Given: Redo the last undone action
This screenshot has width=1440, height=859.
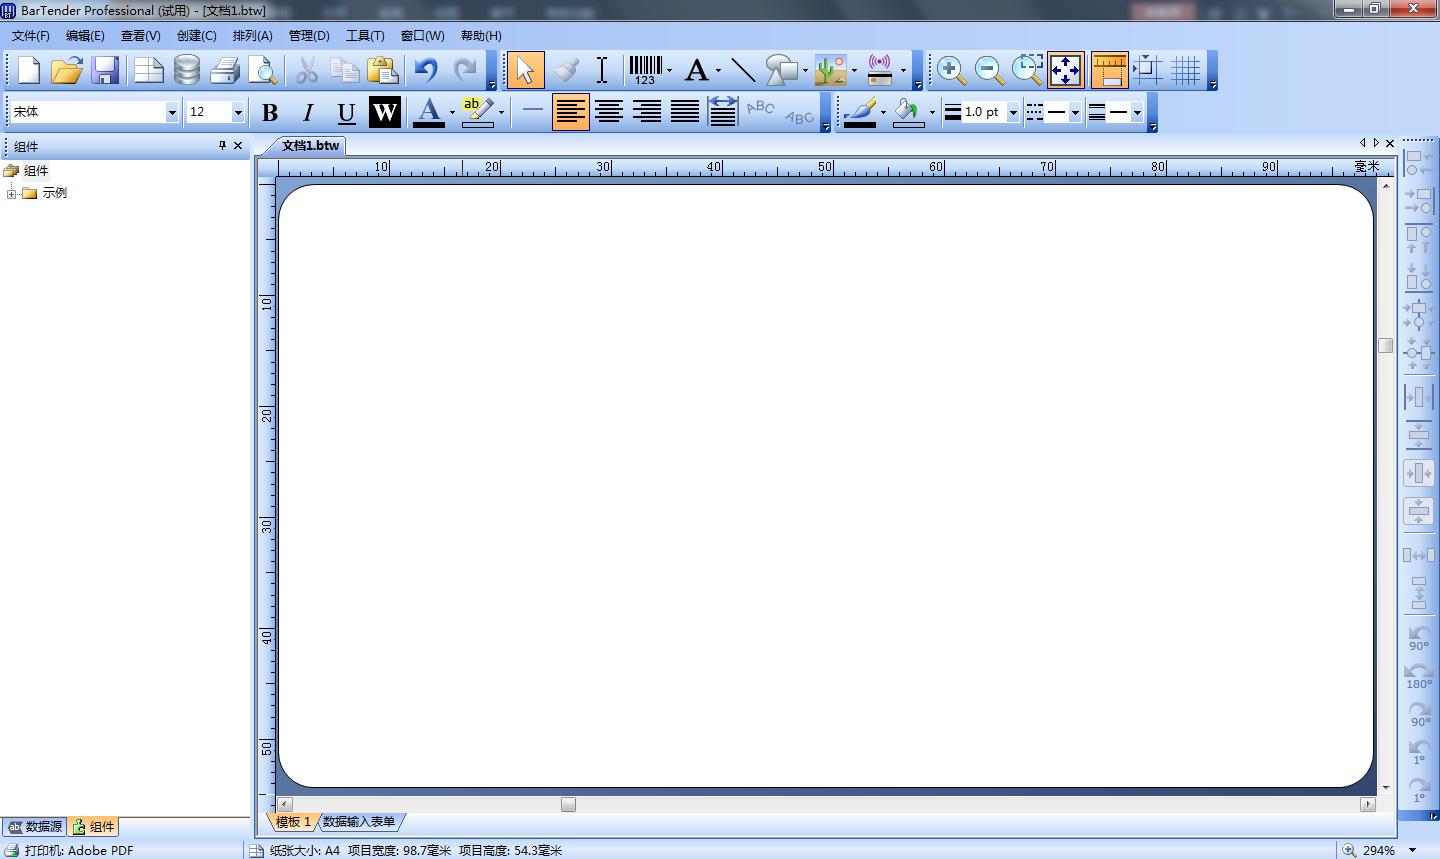Looking at the screenshot, I should coord(465,70).
